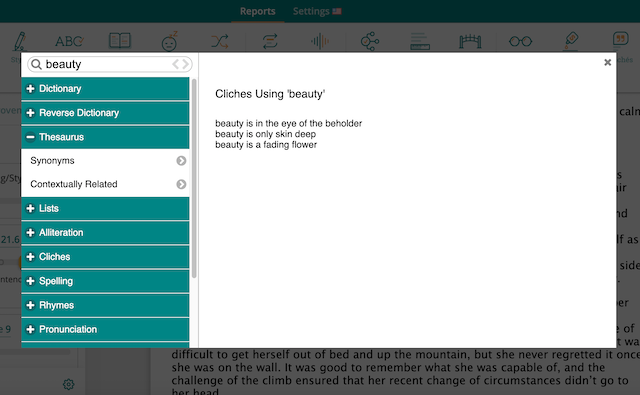Expand the Alliteration section
The width and height of the screenshot is (640, 395).
[105, 233]
